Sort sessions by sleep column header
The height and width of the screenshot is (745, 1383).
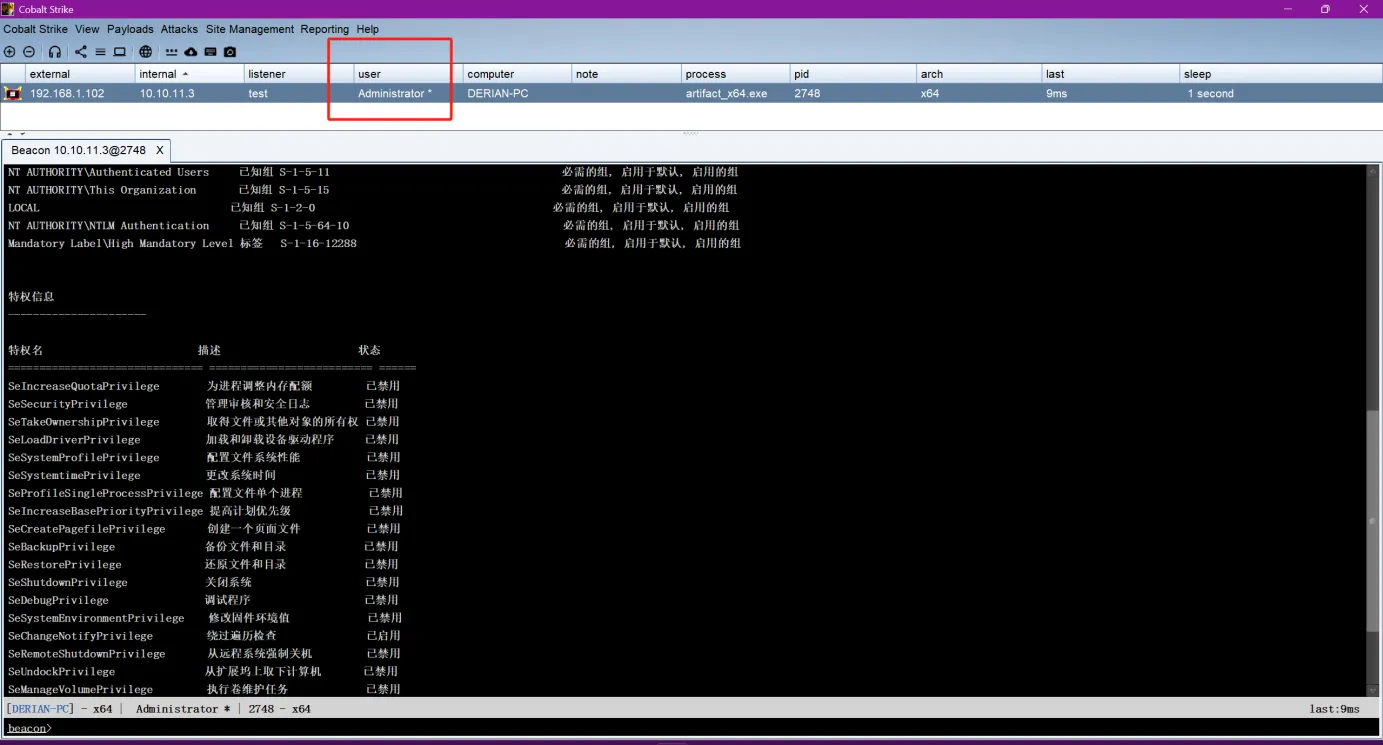point(1281,74)
